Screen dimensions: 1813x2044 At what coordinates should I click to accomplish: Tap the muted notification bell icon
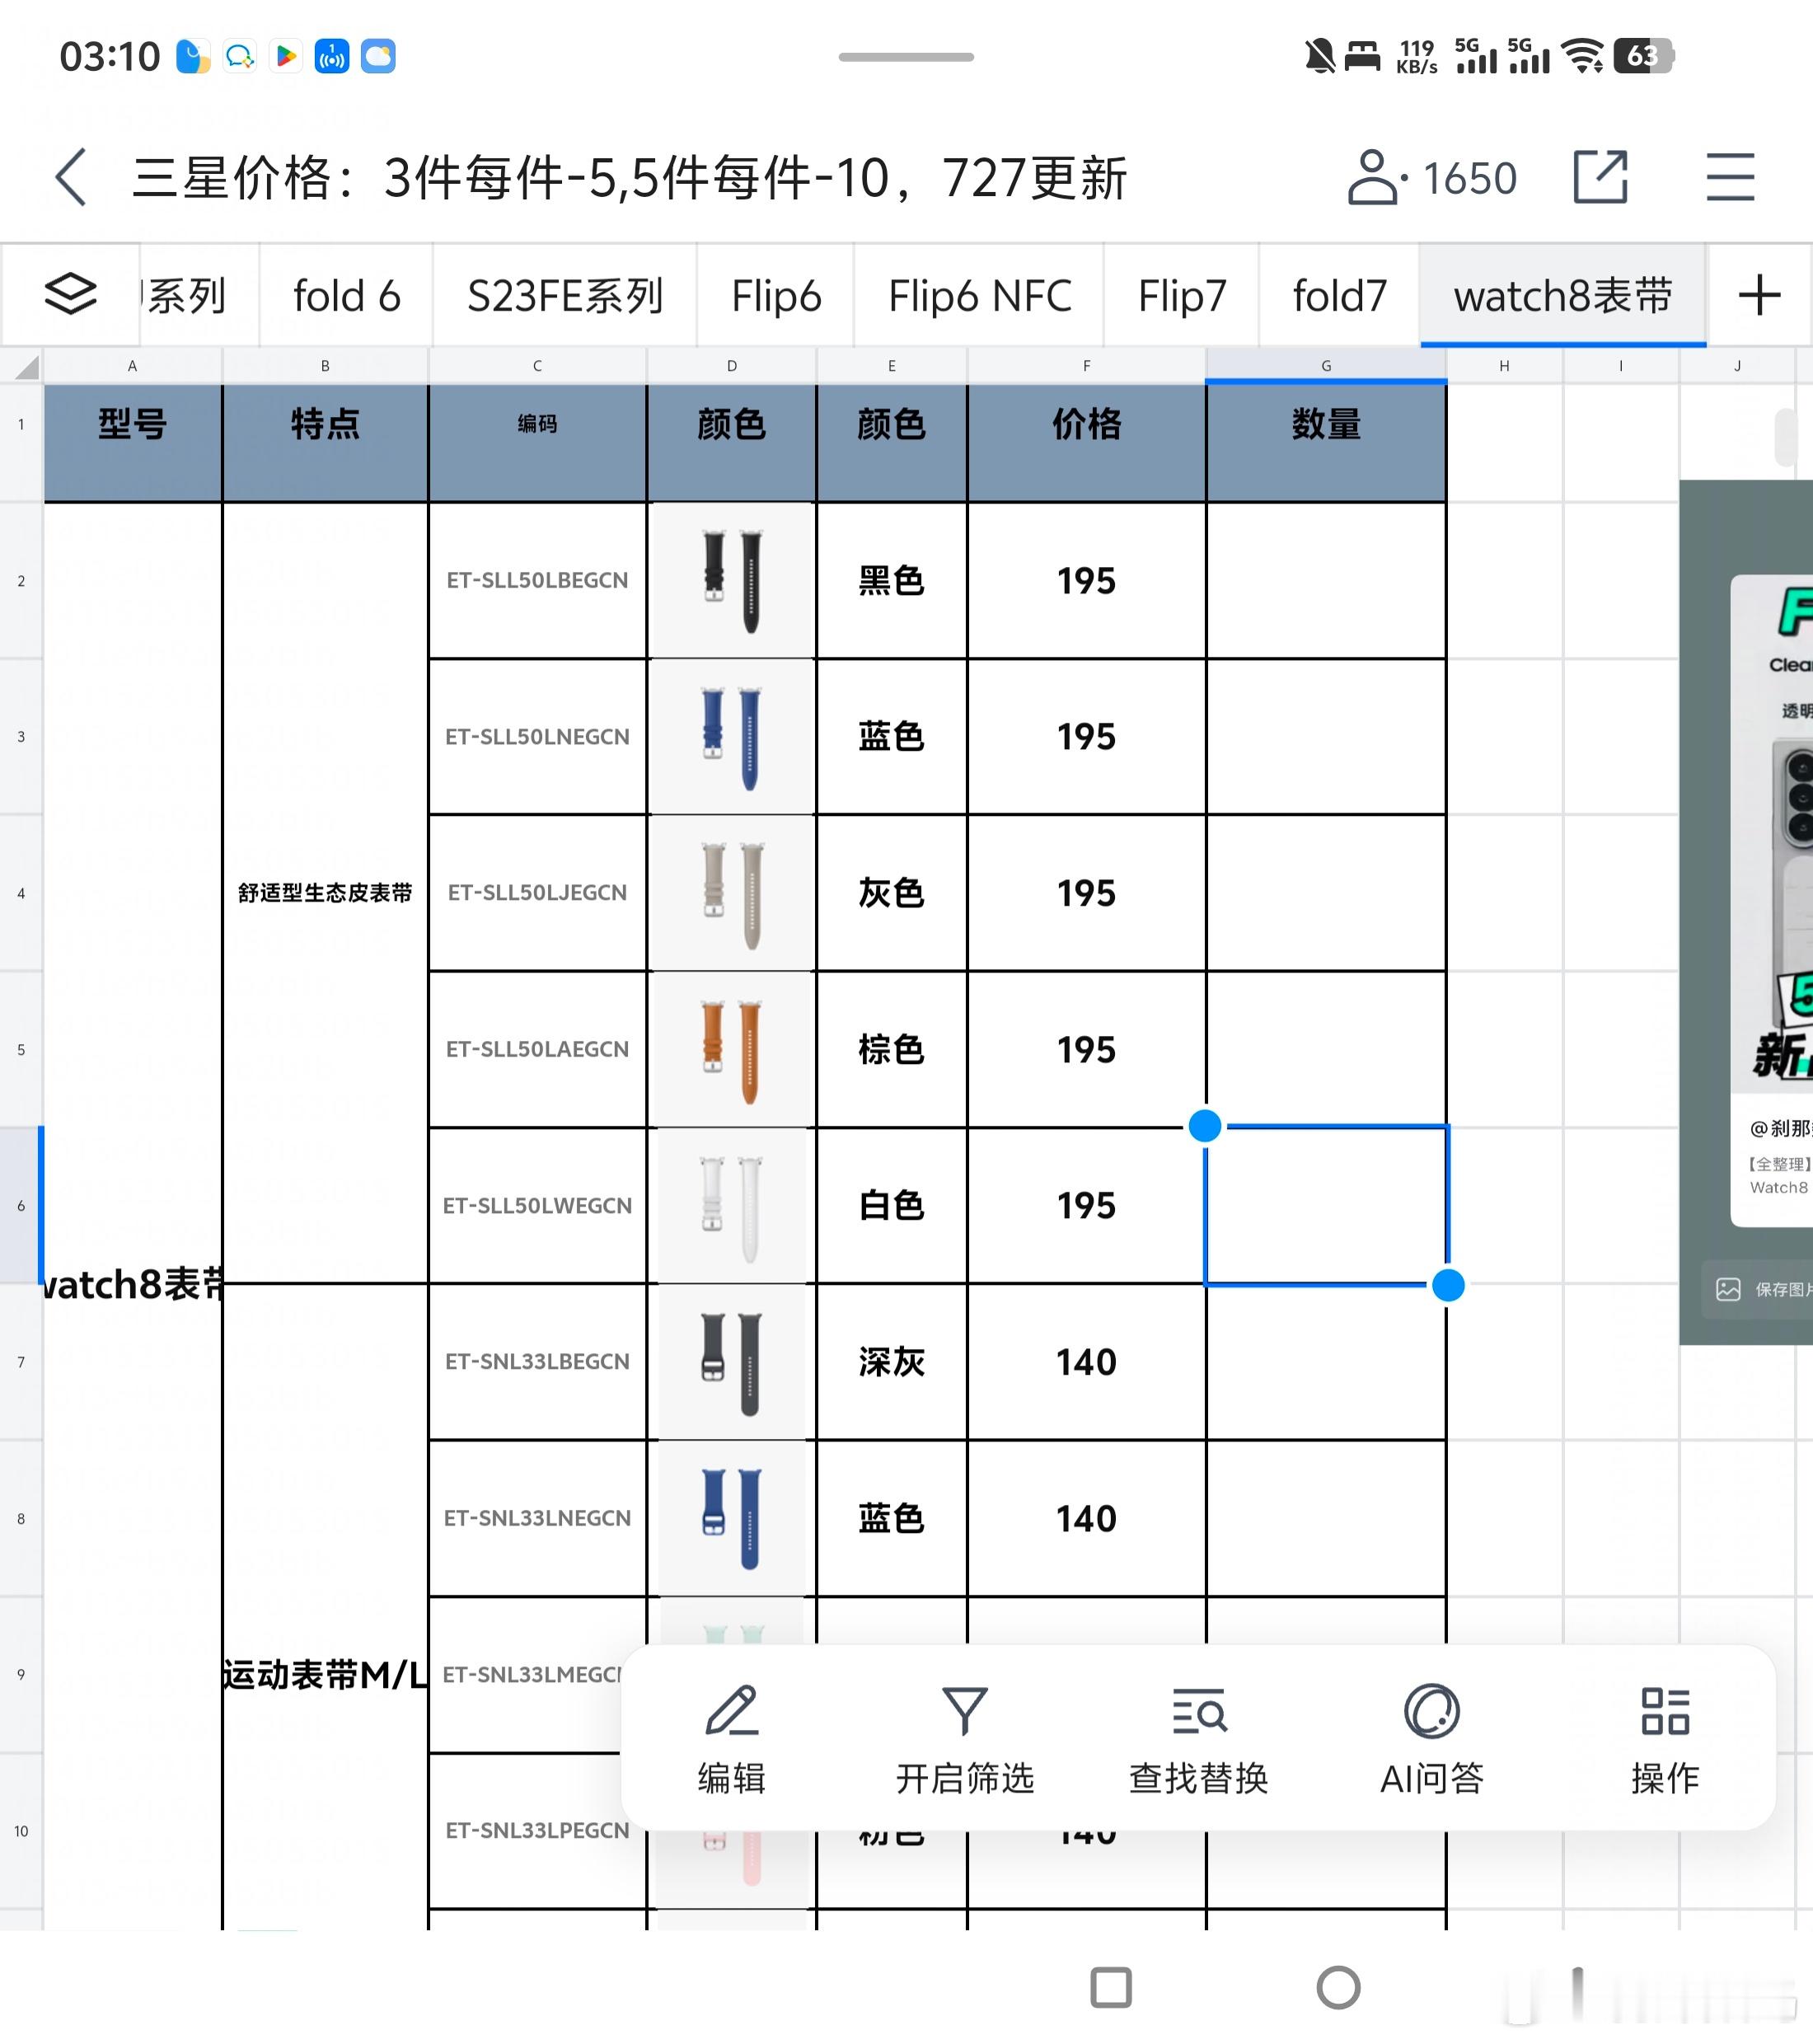[1319, 56]
